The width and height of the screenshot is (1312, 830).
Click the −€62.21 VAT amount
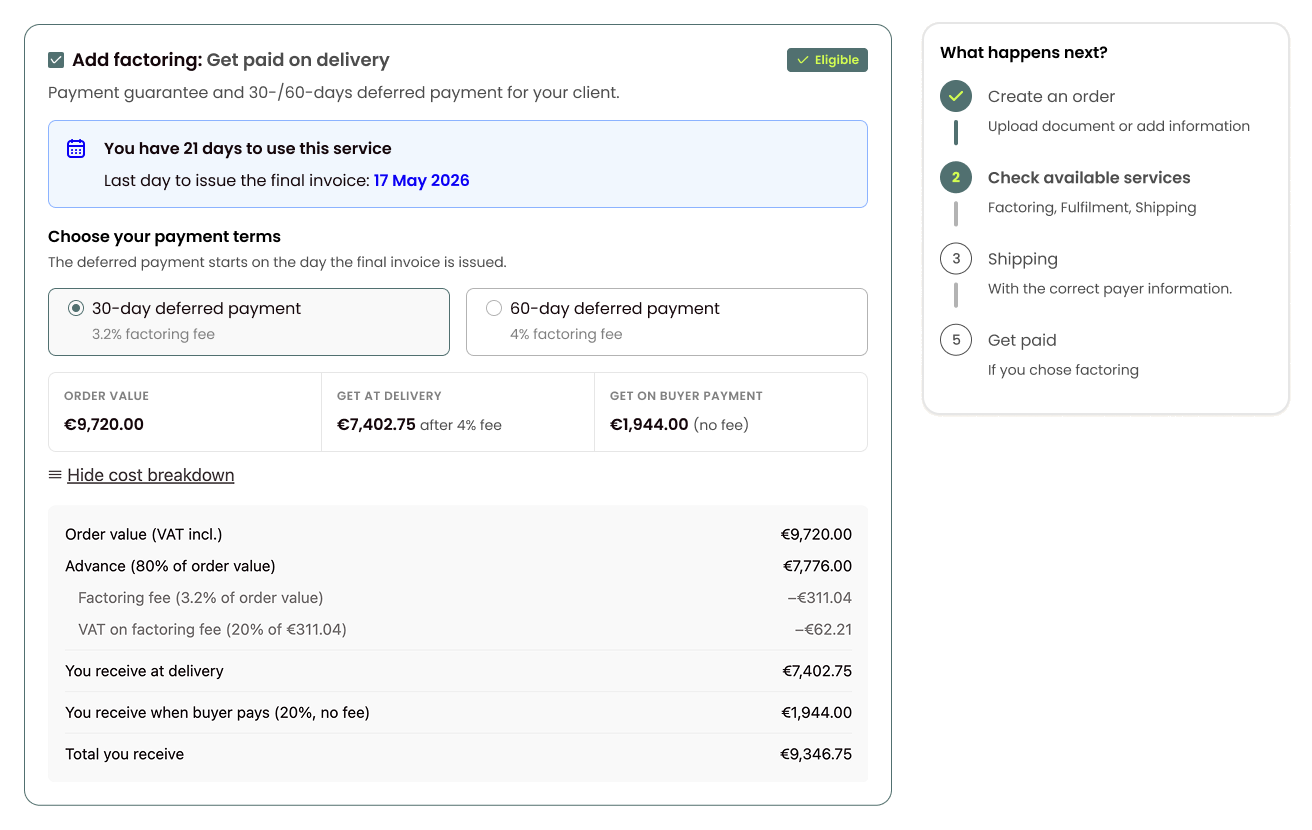(x=823, y=630)
